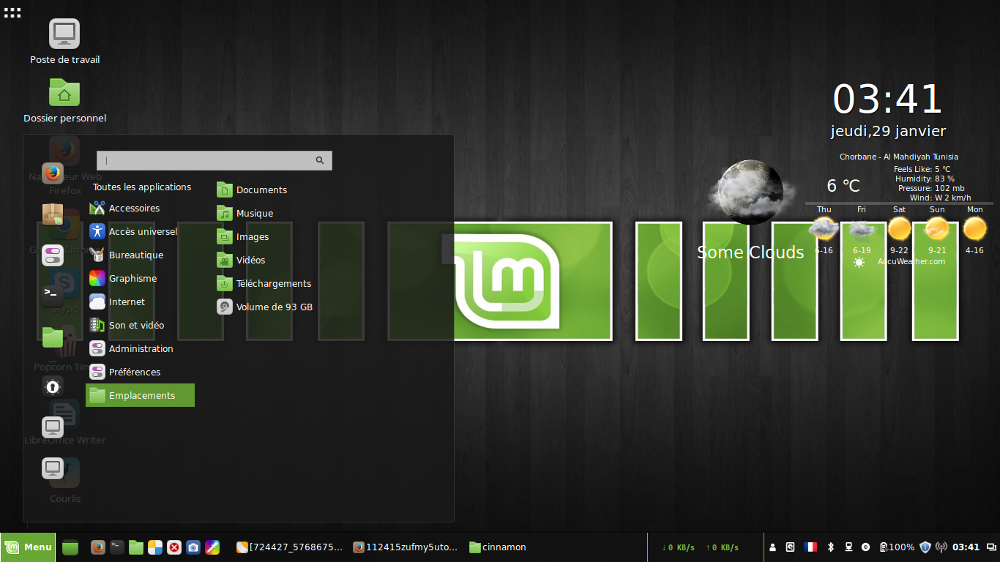1000x562 pixels.
Task: Open system settings toggle-switch favorite
Action: pyautogui.click(x=53, y=256)
